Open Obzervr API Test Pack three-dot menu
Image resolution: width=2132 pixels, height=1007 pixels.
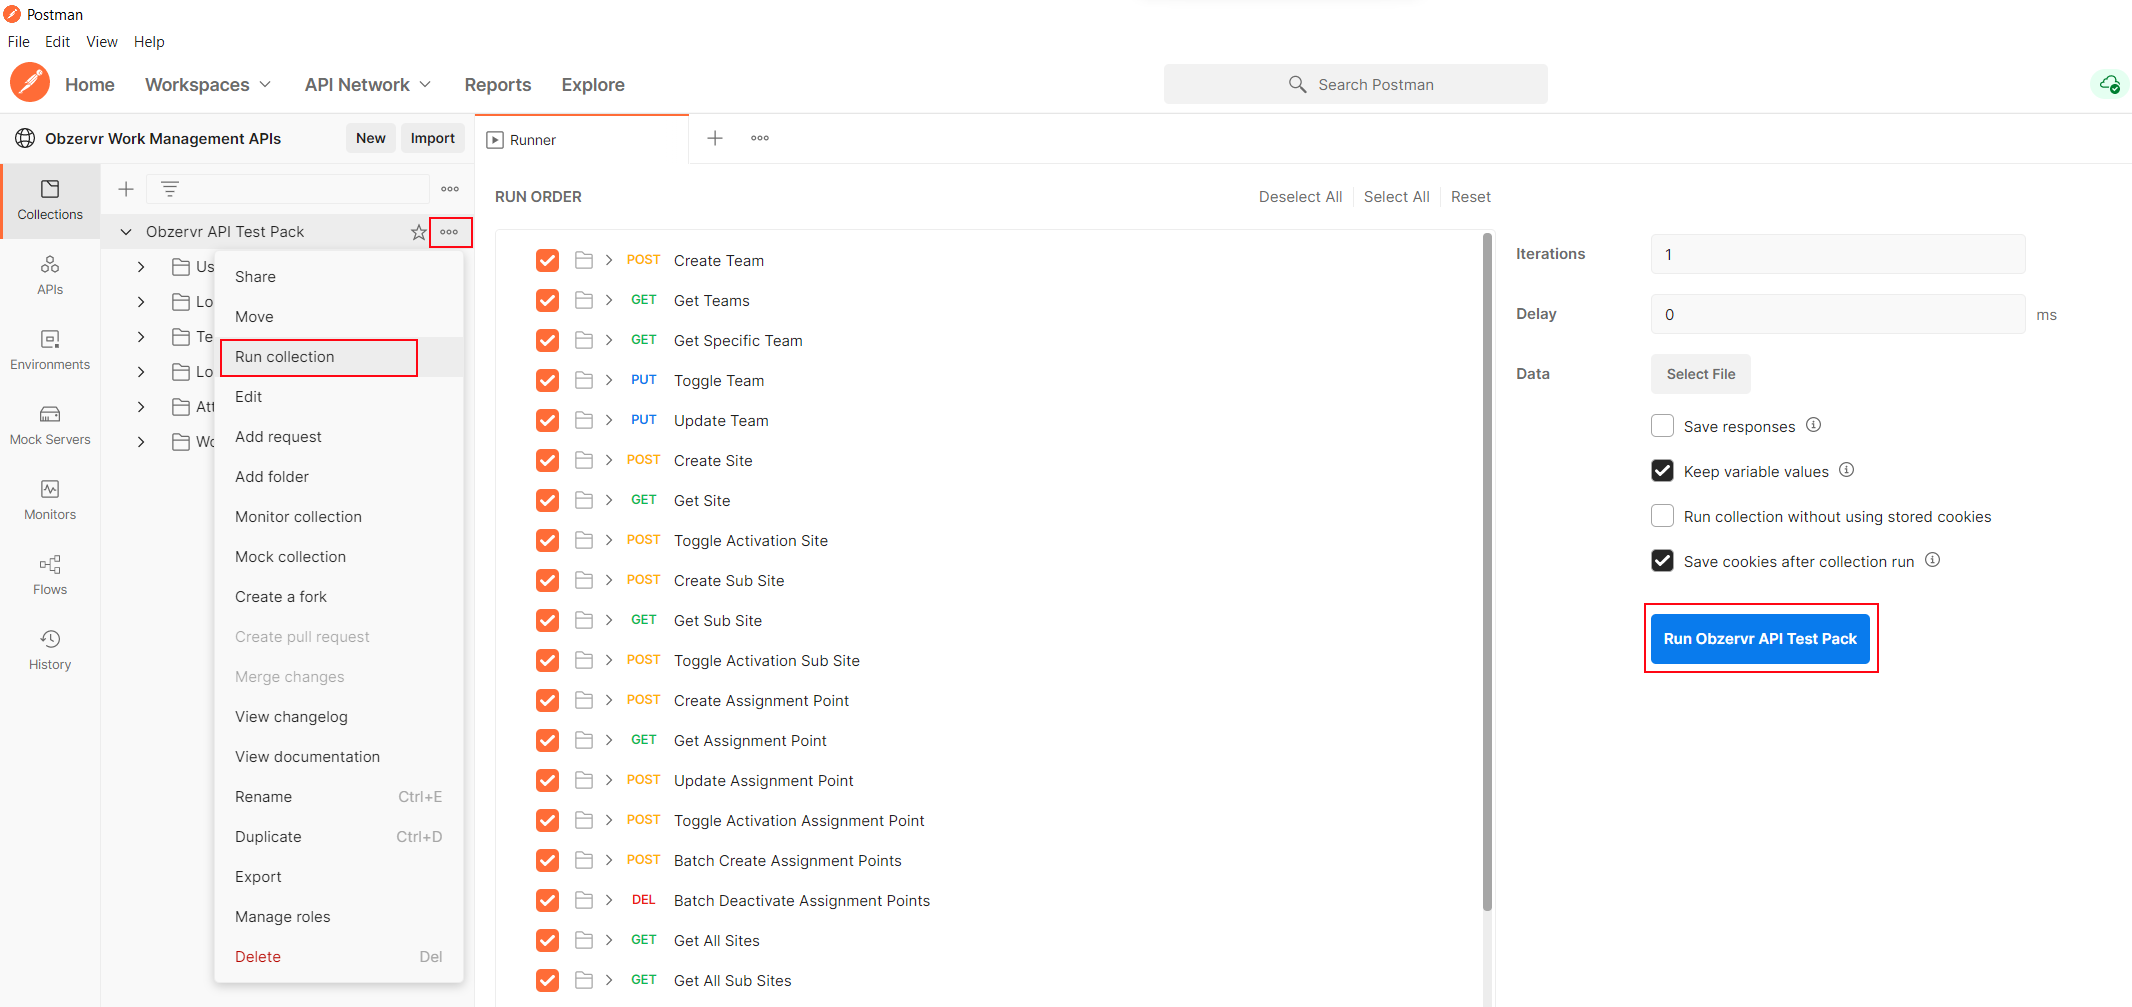coord(449,232)
